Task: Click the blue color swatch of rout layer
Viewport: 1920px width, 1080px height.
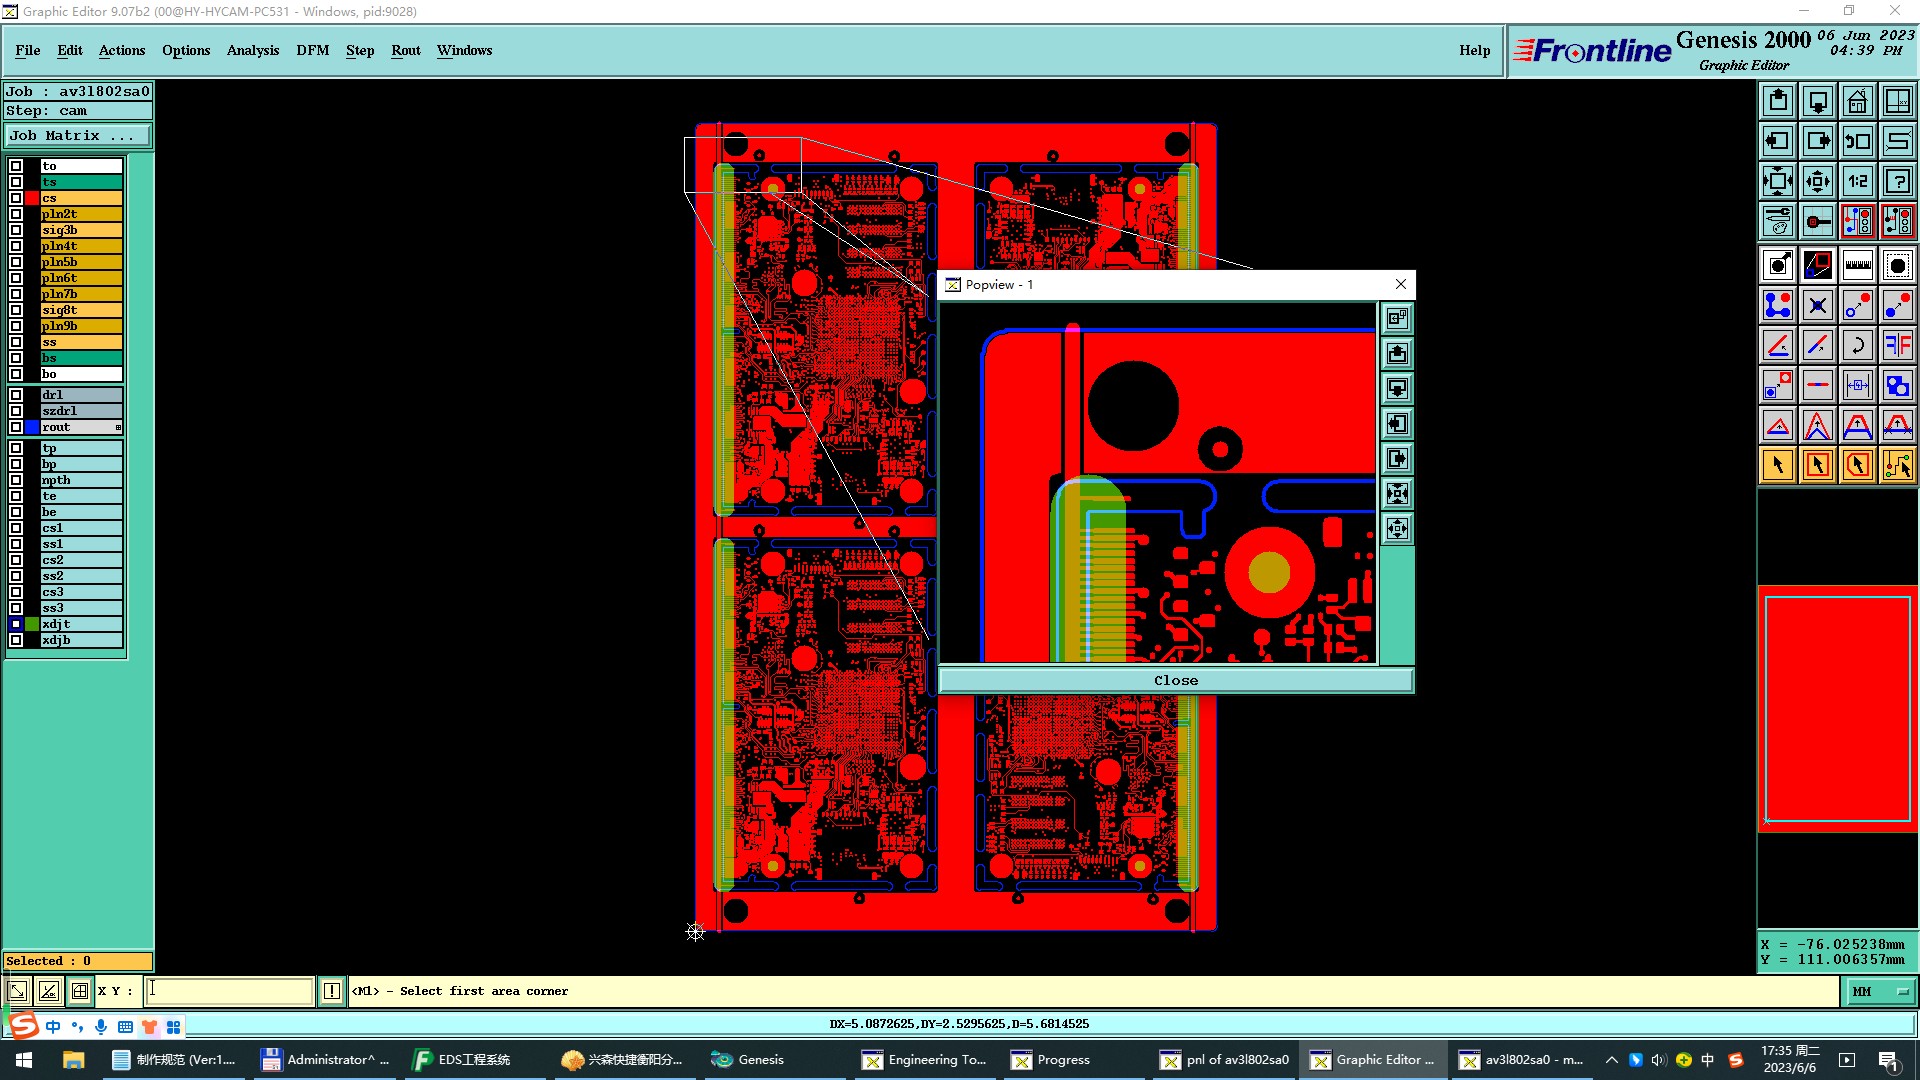Action: click(32, 427)
